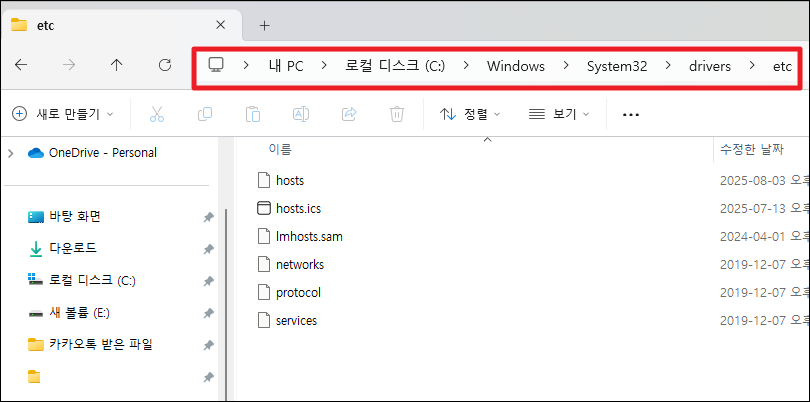Click the chevron after drivers in path

(752, 66)
